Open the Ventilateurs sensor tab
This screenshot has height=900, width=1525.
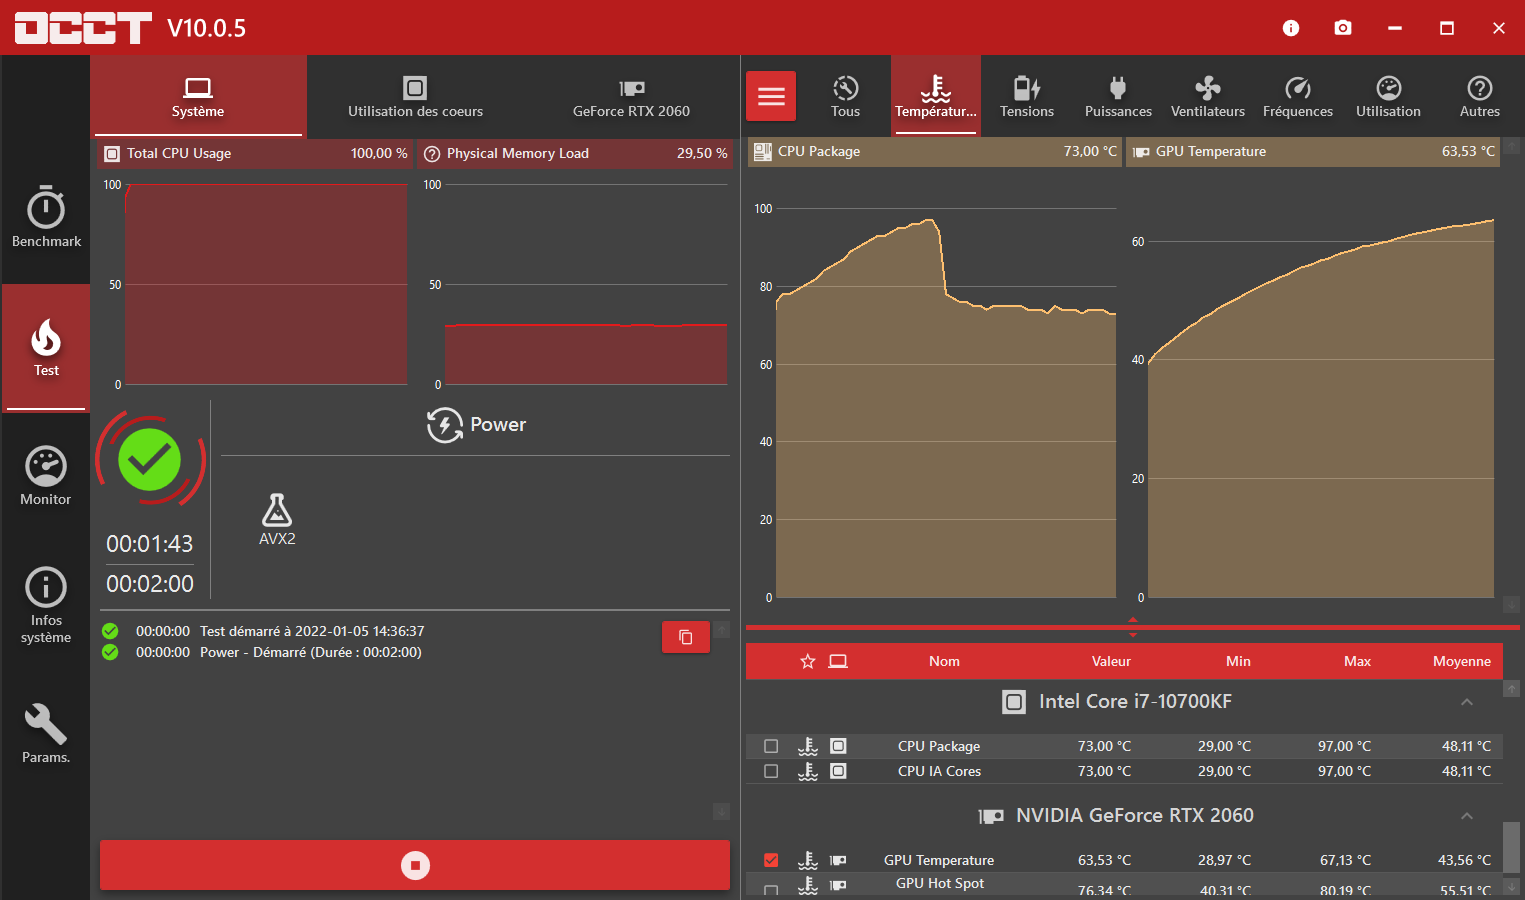tap(1208, 96)
